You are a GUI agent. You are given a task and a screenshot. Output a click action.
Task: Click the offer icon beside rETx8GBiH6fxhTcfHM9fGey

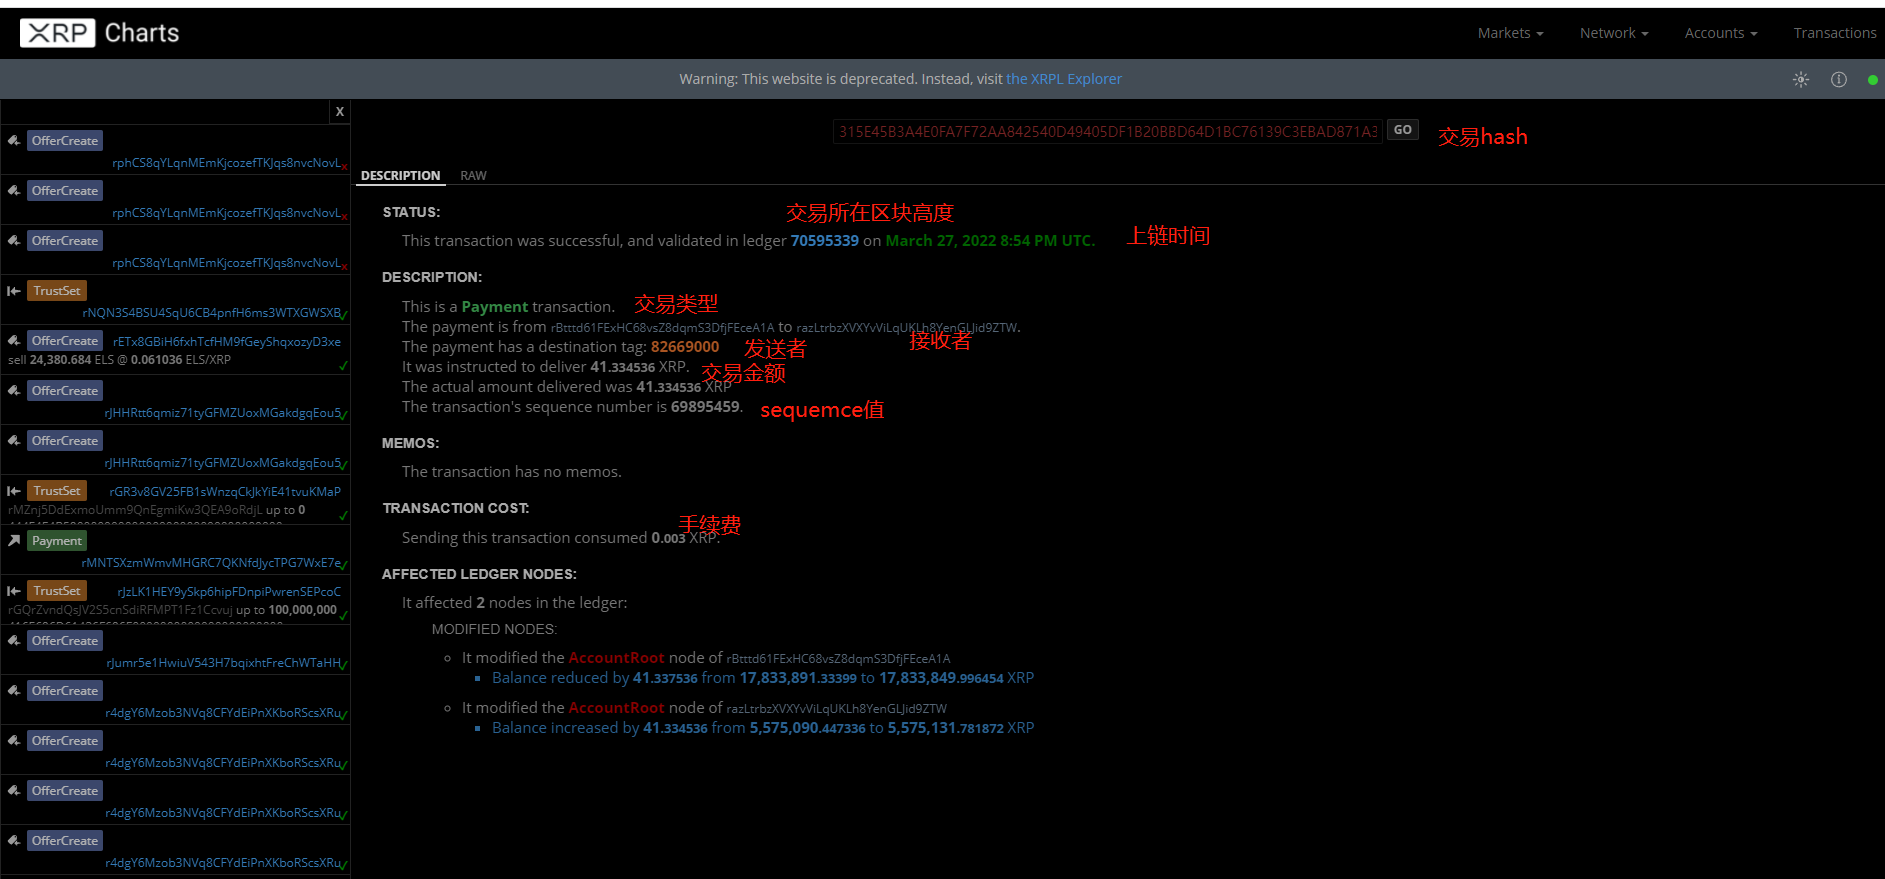point(14,340)
